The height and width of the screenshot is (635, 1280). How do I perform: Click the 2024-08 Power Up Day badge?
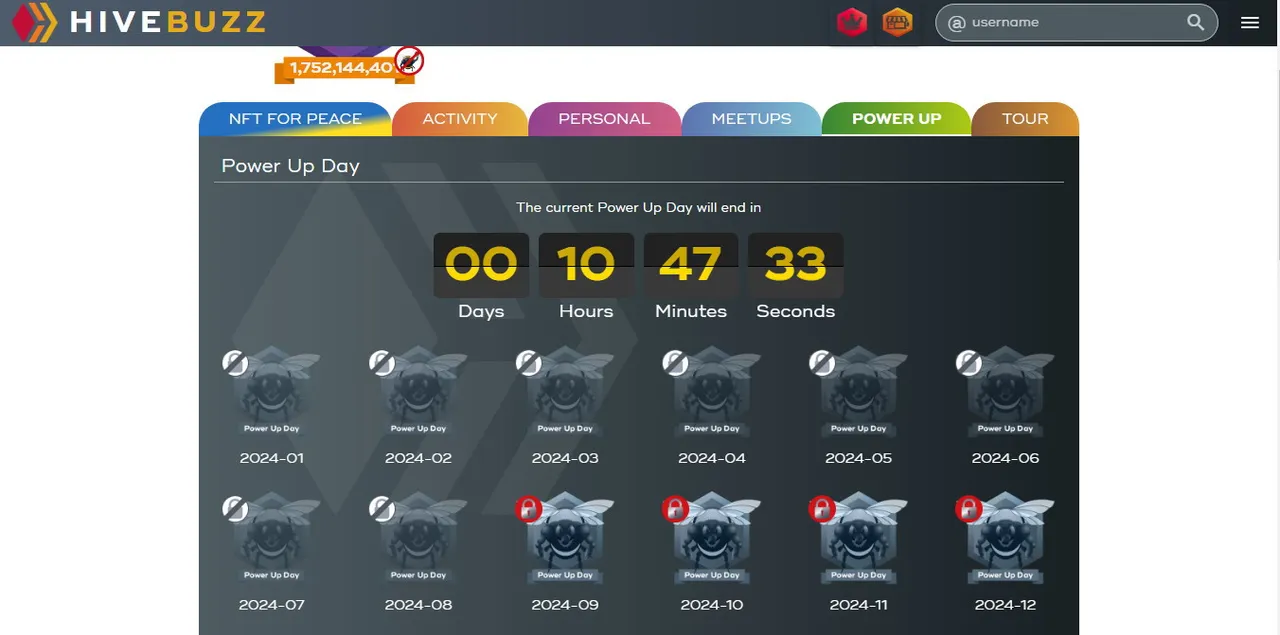click(419, 538)
